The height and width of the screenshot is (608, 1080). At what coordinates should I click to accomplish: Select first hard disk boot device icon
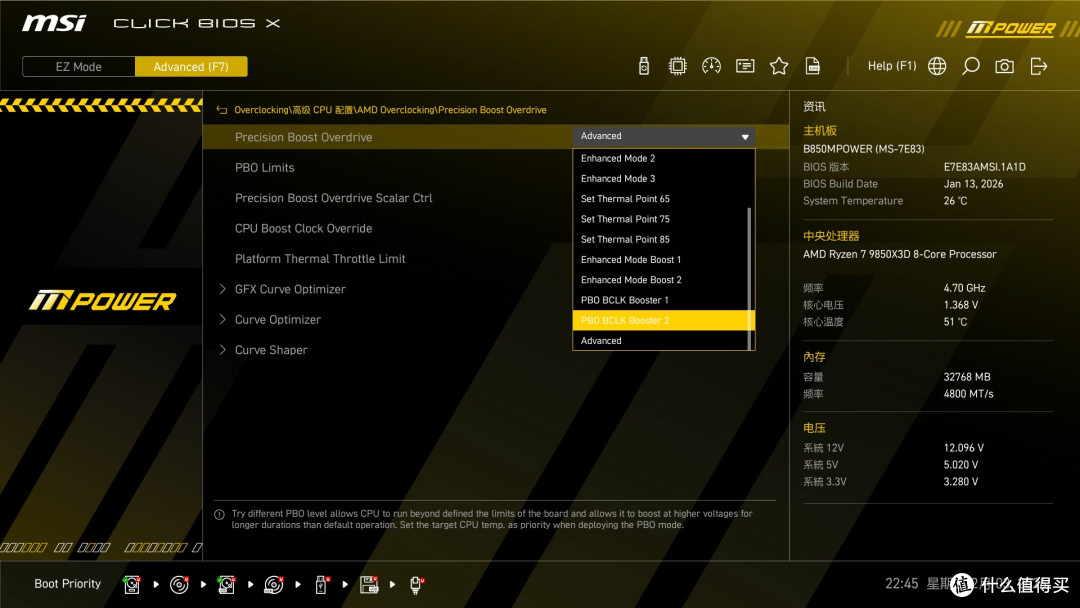132,585
